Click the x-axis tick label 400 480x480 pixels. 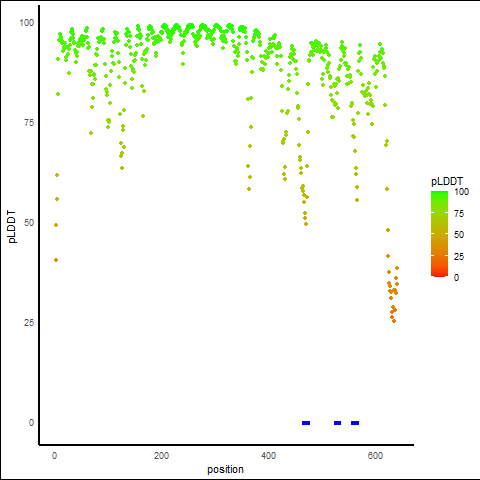pos(268,456)
